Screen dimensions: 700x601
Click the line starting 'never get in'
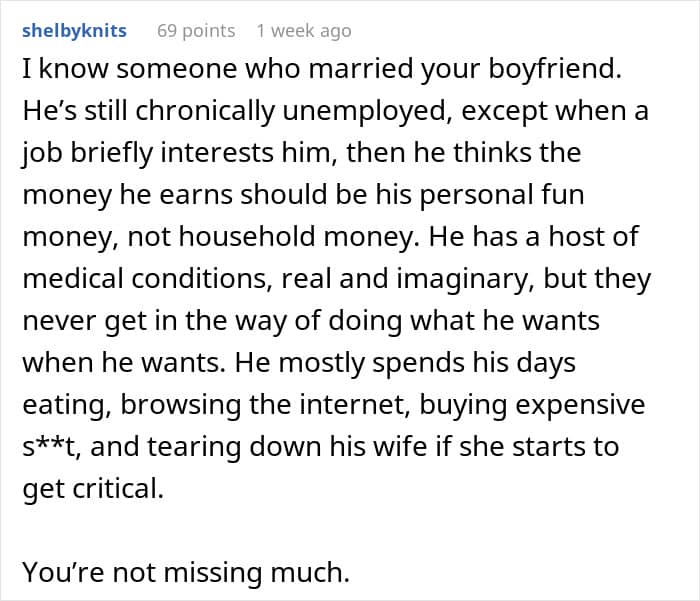tap(311, 321)
